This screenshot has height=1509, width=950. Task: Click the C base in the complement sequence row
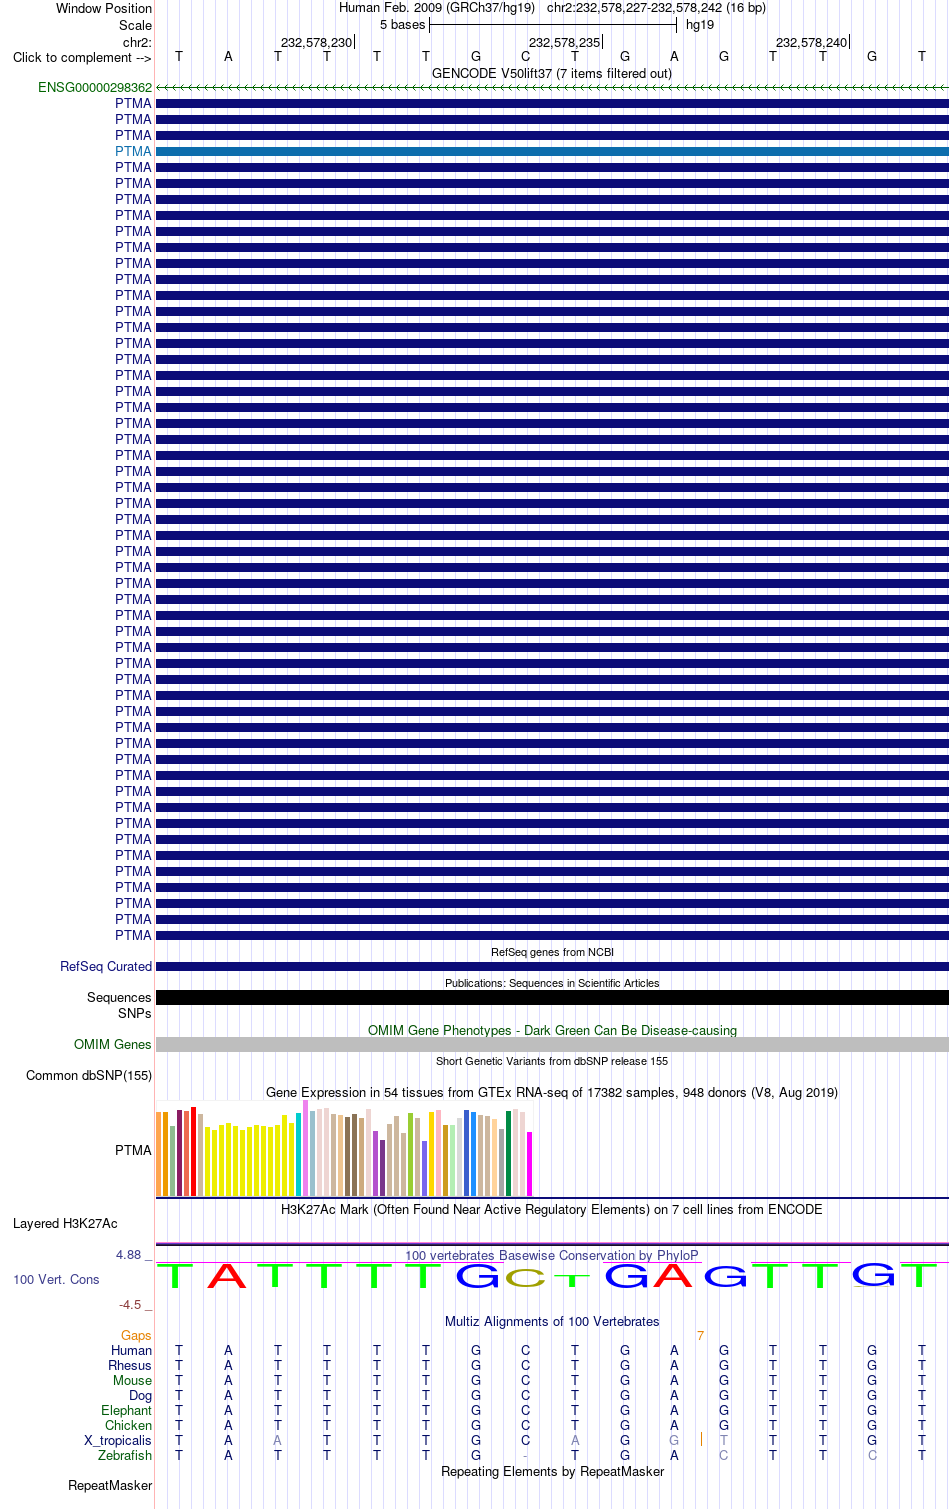coord(526,57)
